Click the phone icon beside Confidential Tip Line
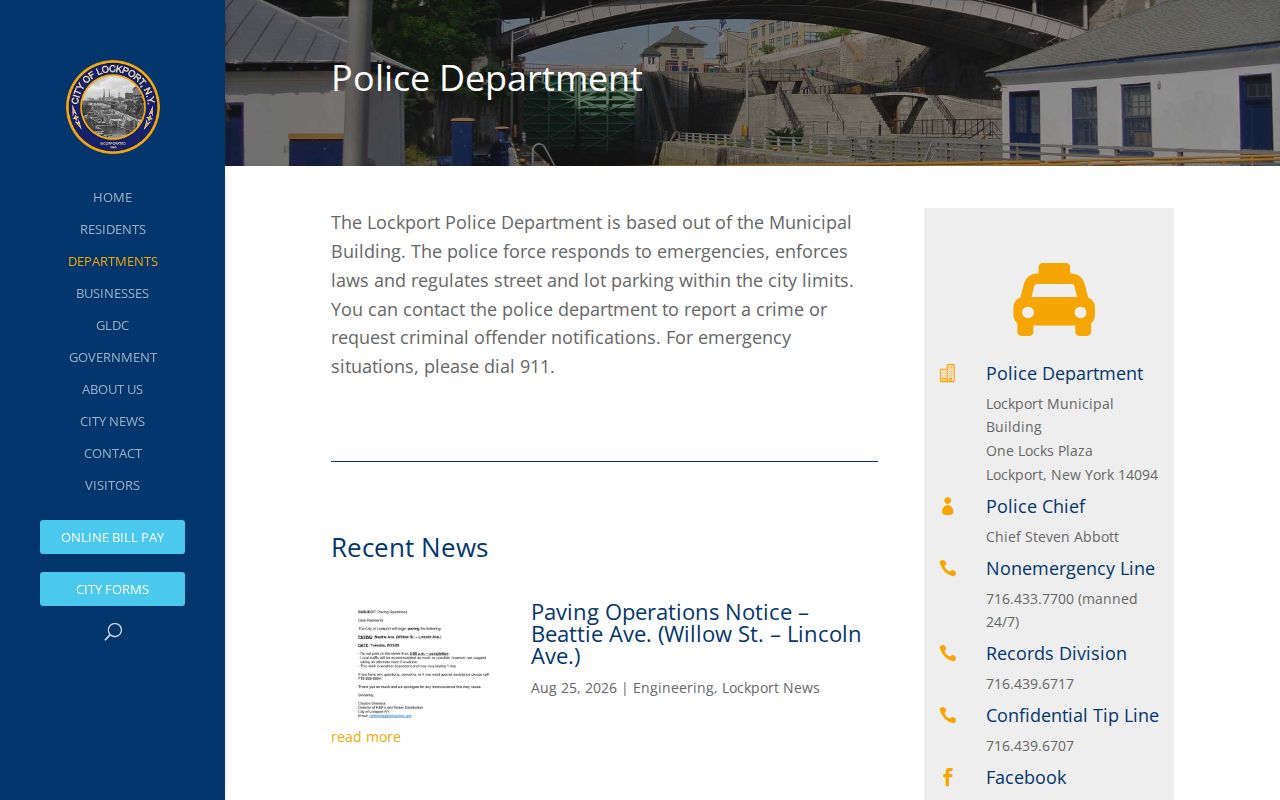The image size is (1280, 800). (947, 715)
